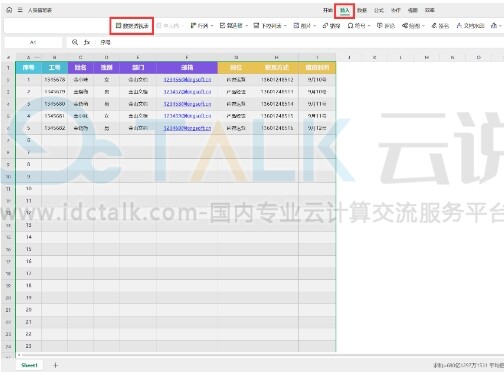The width and height of the screenshot is (504, 375).
Task: Insert a 数据透视表 pivot table
Action: click(x=132, y=26)
